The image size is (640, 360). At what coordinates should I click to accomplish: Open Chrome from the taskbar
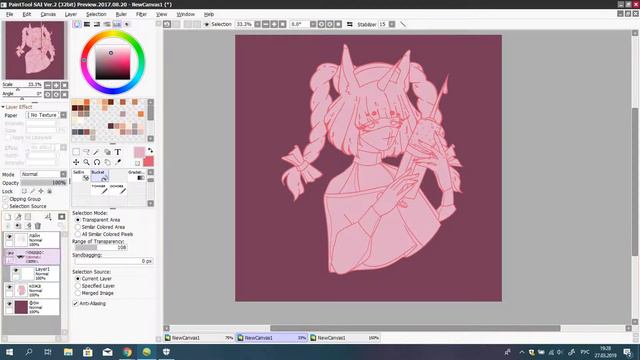pyautogui.click(x=127, y=352)
